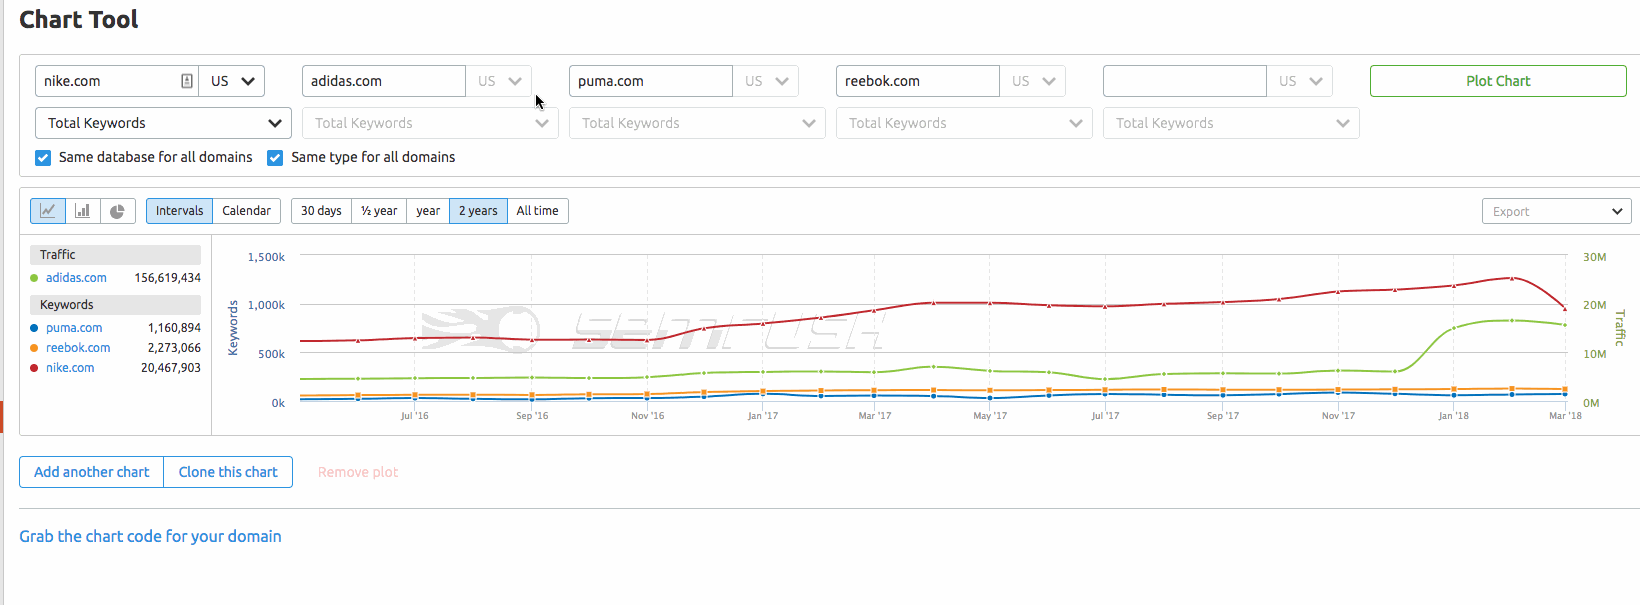The height and width of the screenshot is (605, 1640).
Task: Click the puma.com legend link
Action: point(74,328)
